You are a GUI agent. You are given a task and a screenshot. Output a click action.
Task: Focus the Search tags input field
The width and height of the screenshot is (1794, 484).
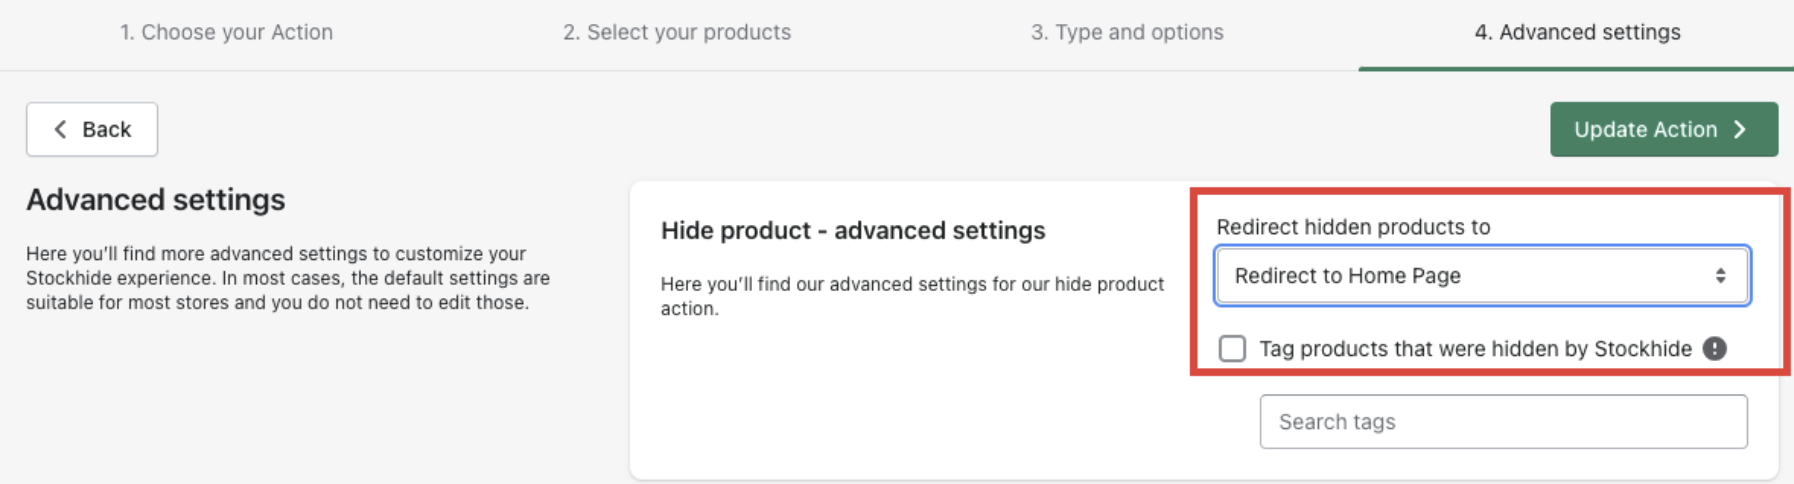[x=1503, y=422]
